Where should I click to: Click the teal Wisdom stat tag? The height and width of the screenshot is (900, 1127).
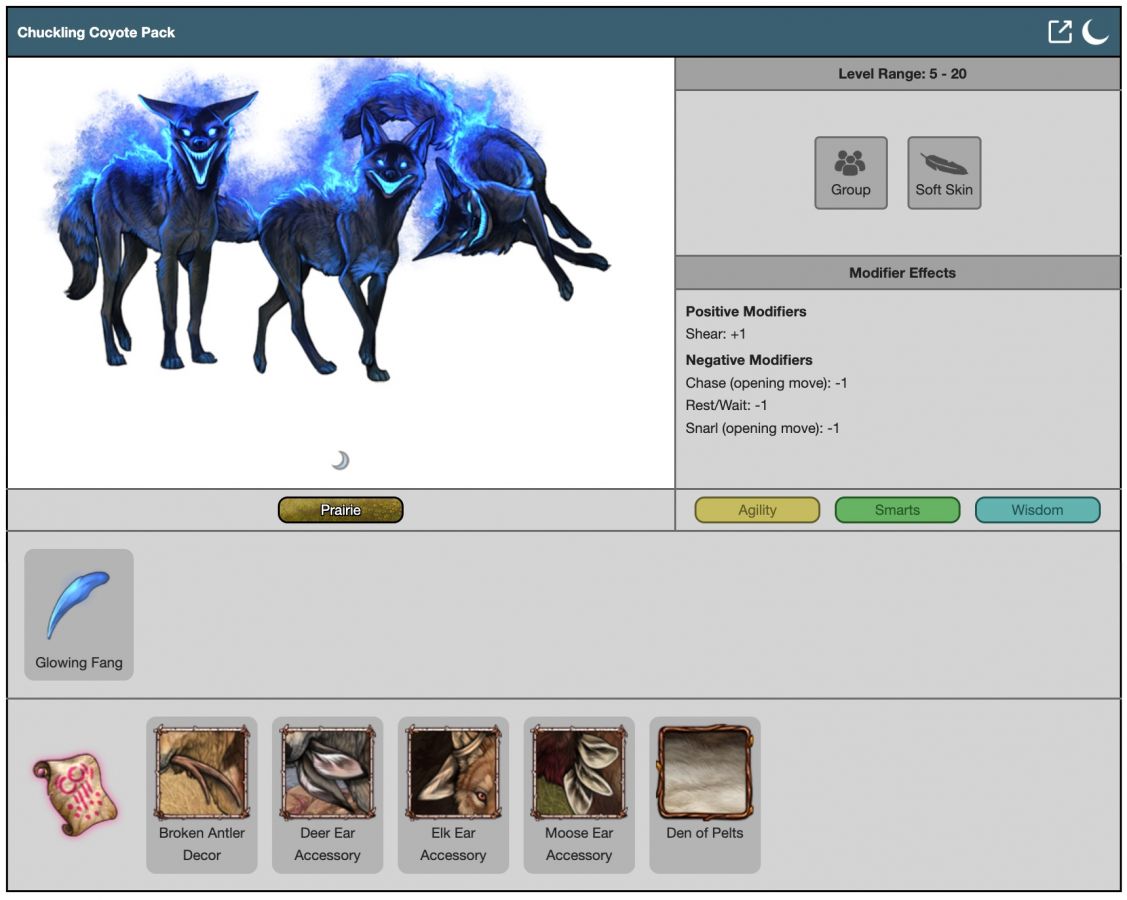click(1037, 510)
